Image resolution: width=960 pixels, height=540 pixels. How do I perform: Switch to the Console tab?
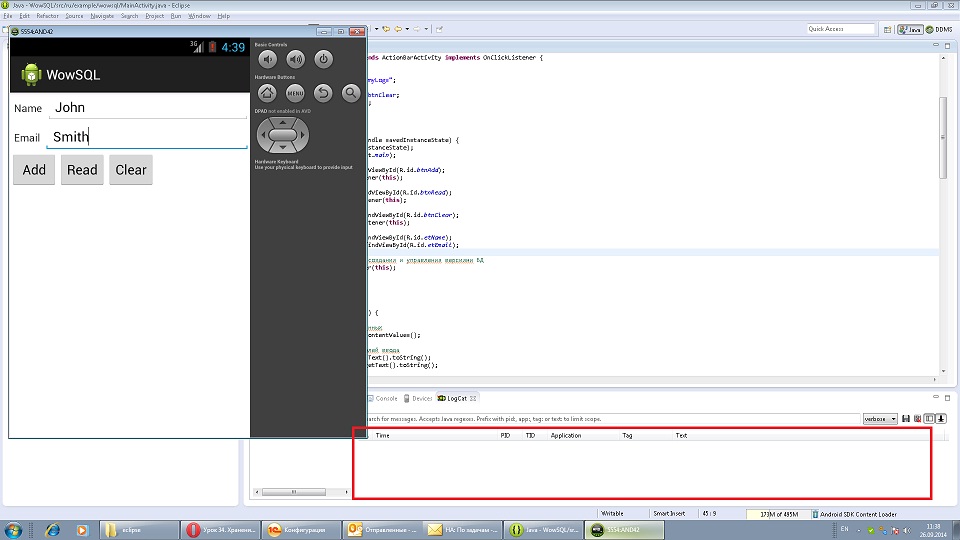383,398
